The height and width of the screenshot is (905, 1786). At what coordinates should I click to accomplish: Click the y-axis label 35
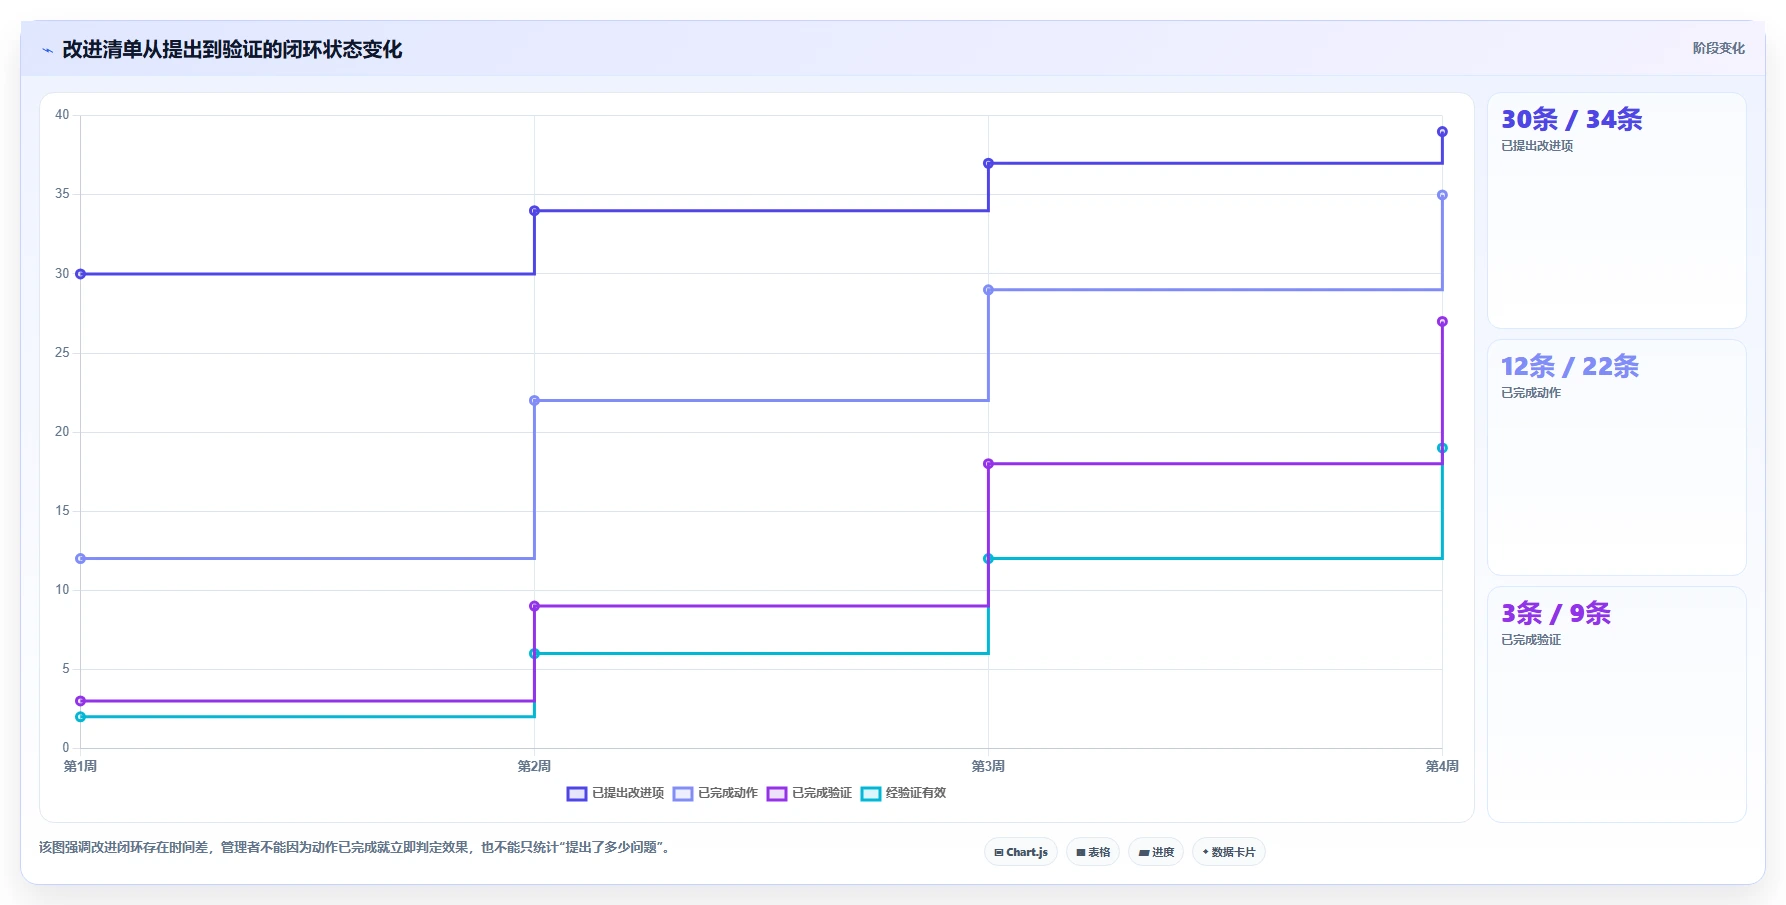coord(62,194)
